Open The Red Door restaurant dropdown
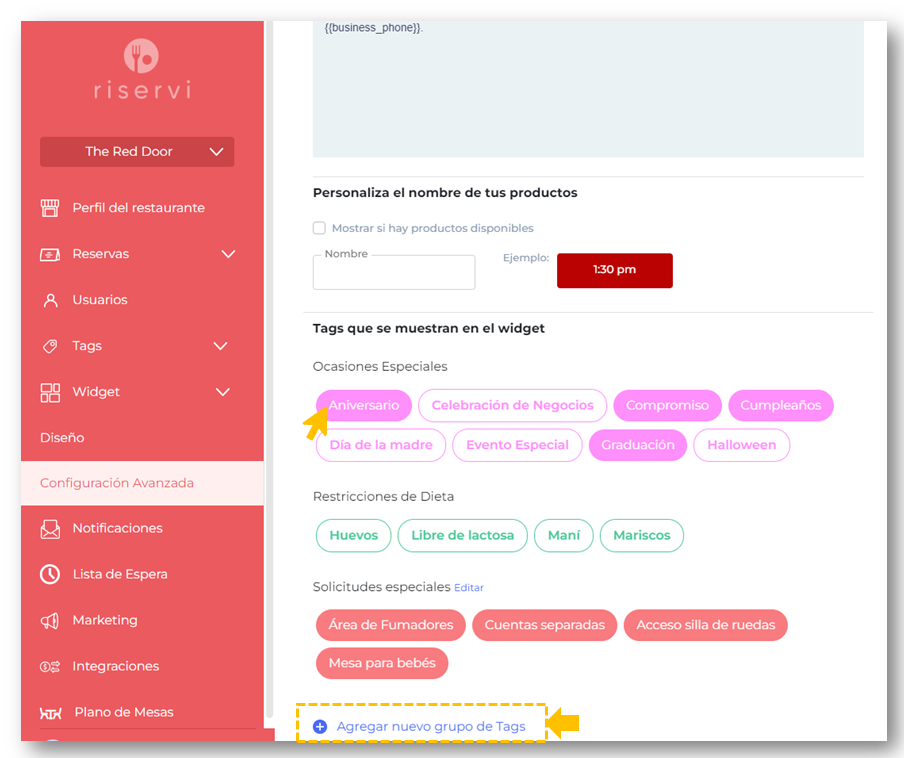The image size is (904, 758). tap(137, 152)
